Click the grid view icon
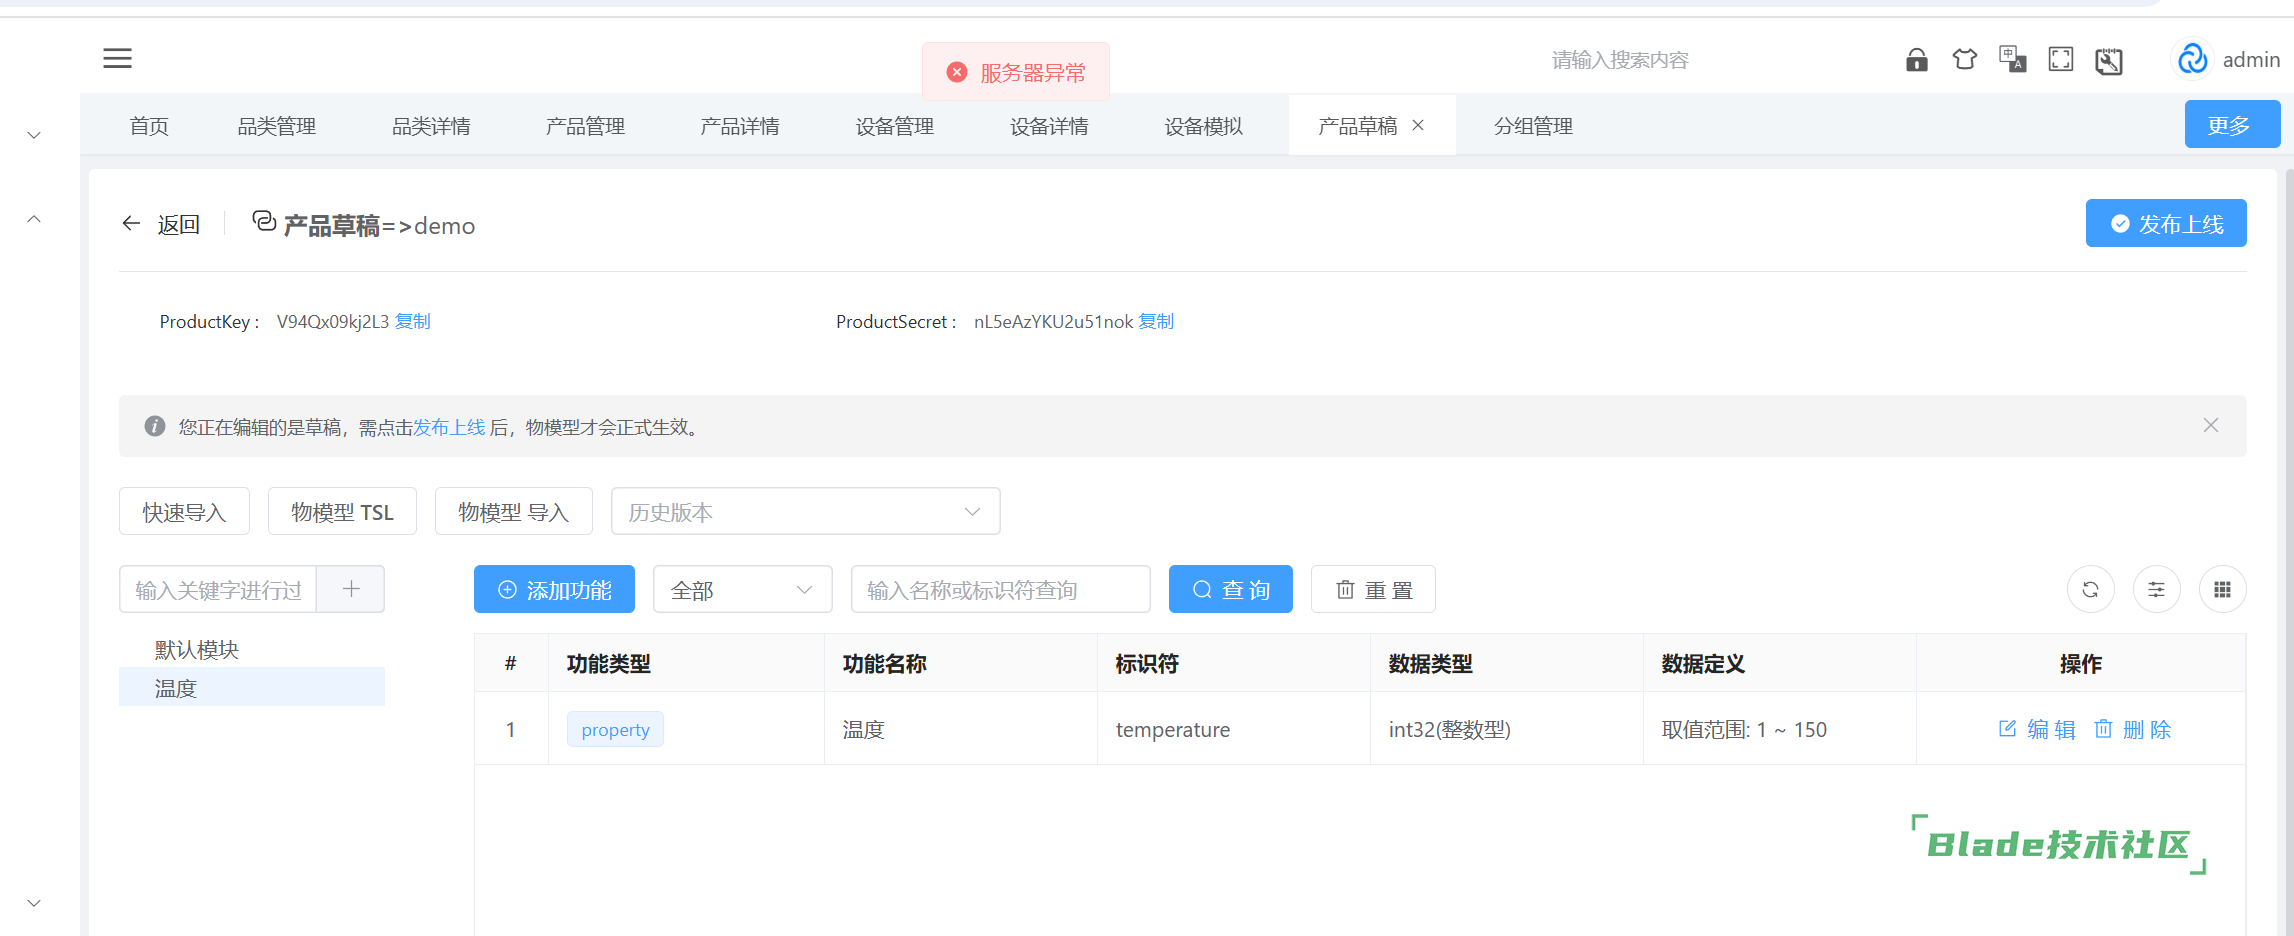The height and width of the screenshot is (936, 2294). [2222, 590]
